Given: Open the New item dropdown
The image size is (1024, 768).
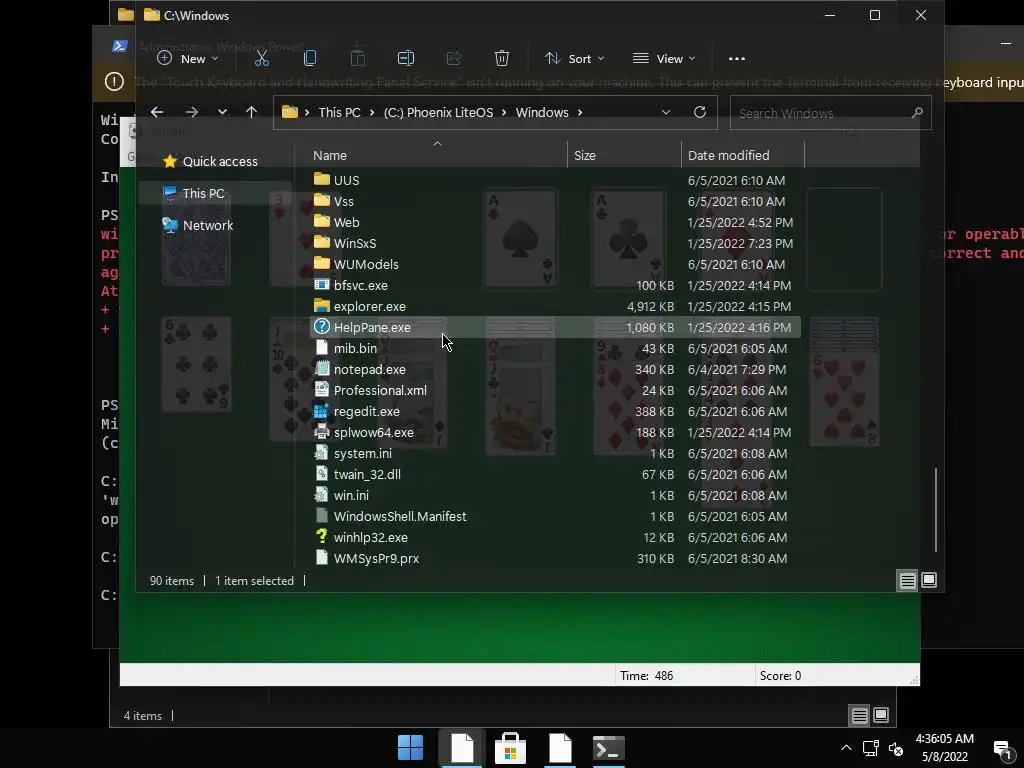Looking at the screenshot, I should click(x=188, y=59).
